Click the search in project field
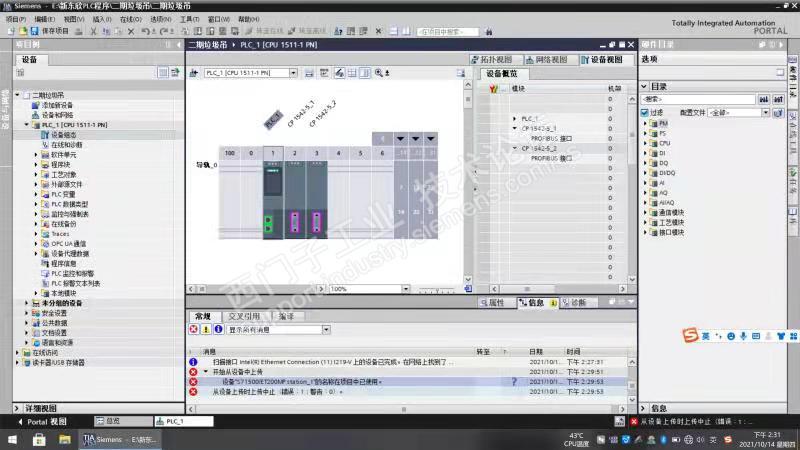 point(448,32)
